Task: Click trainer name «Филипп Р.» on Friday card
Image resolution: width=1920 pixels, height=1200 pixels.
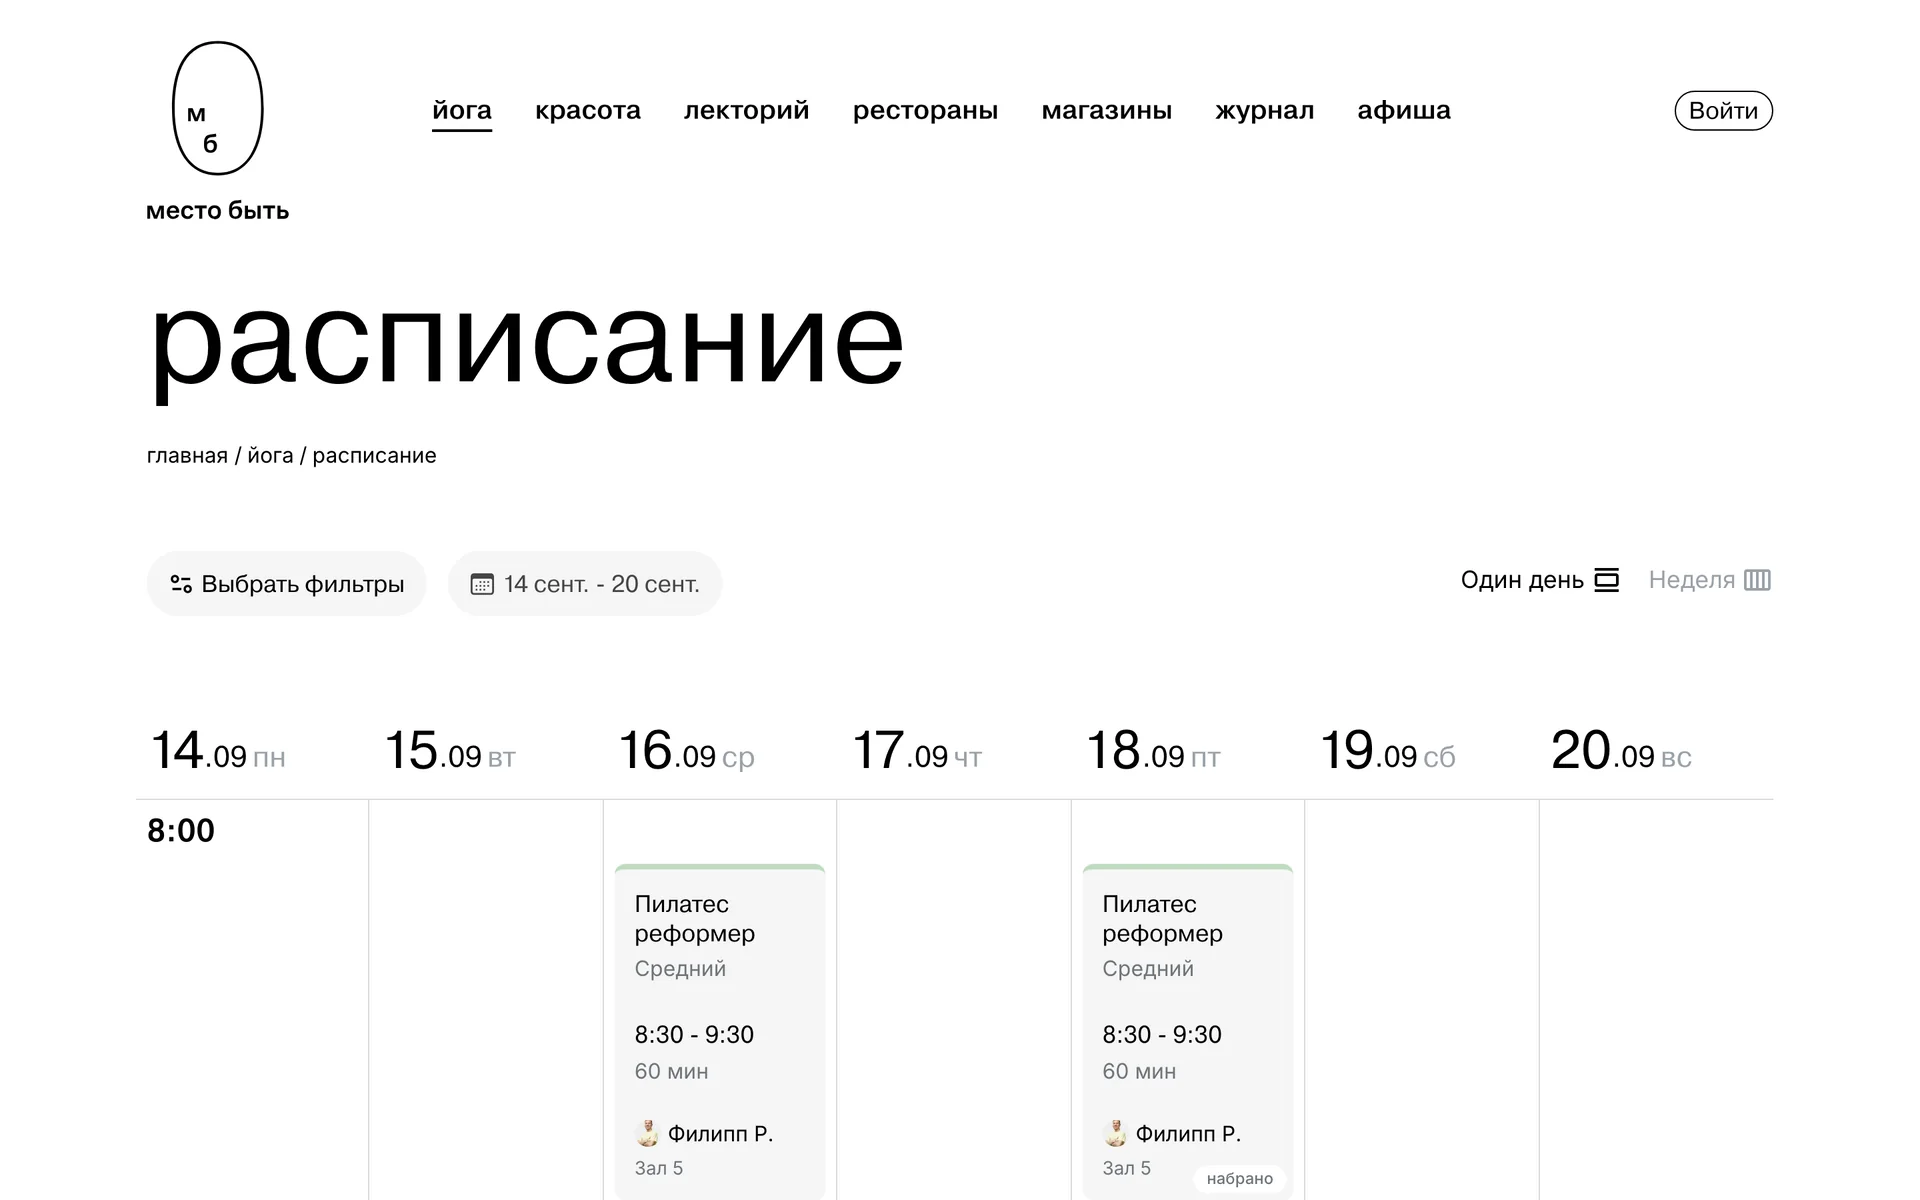Action: tap(1188, 1134)
